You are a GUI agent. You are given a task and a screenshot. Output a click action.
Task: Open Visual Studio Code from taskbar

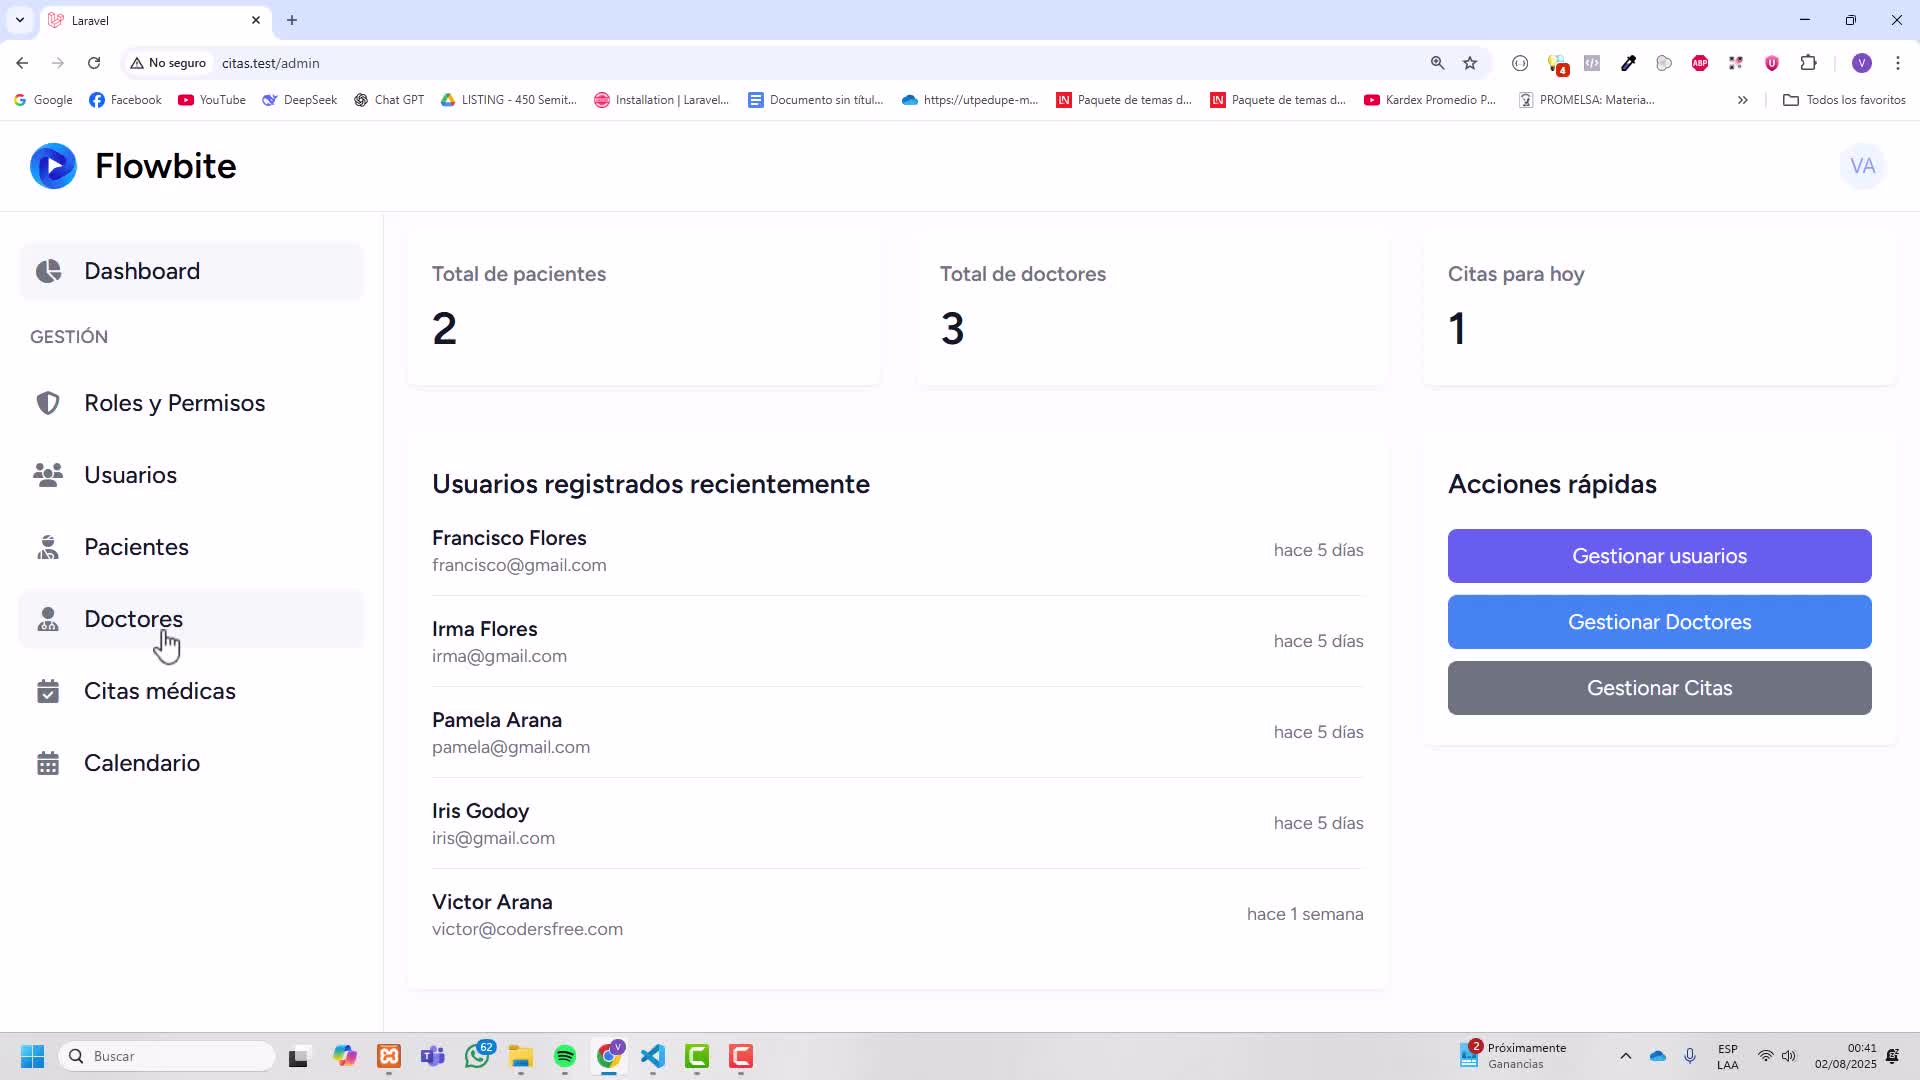(x=653, y=1056)
